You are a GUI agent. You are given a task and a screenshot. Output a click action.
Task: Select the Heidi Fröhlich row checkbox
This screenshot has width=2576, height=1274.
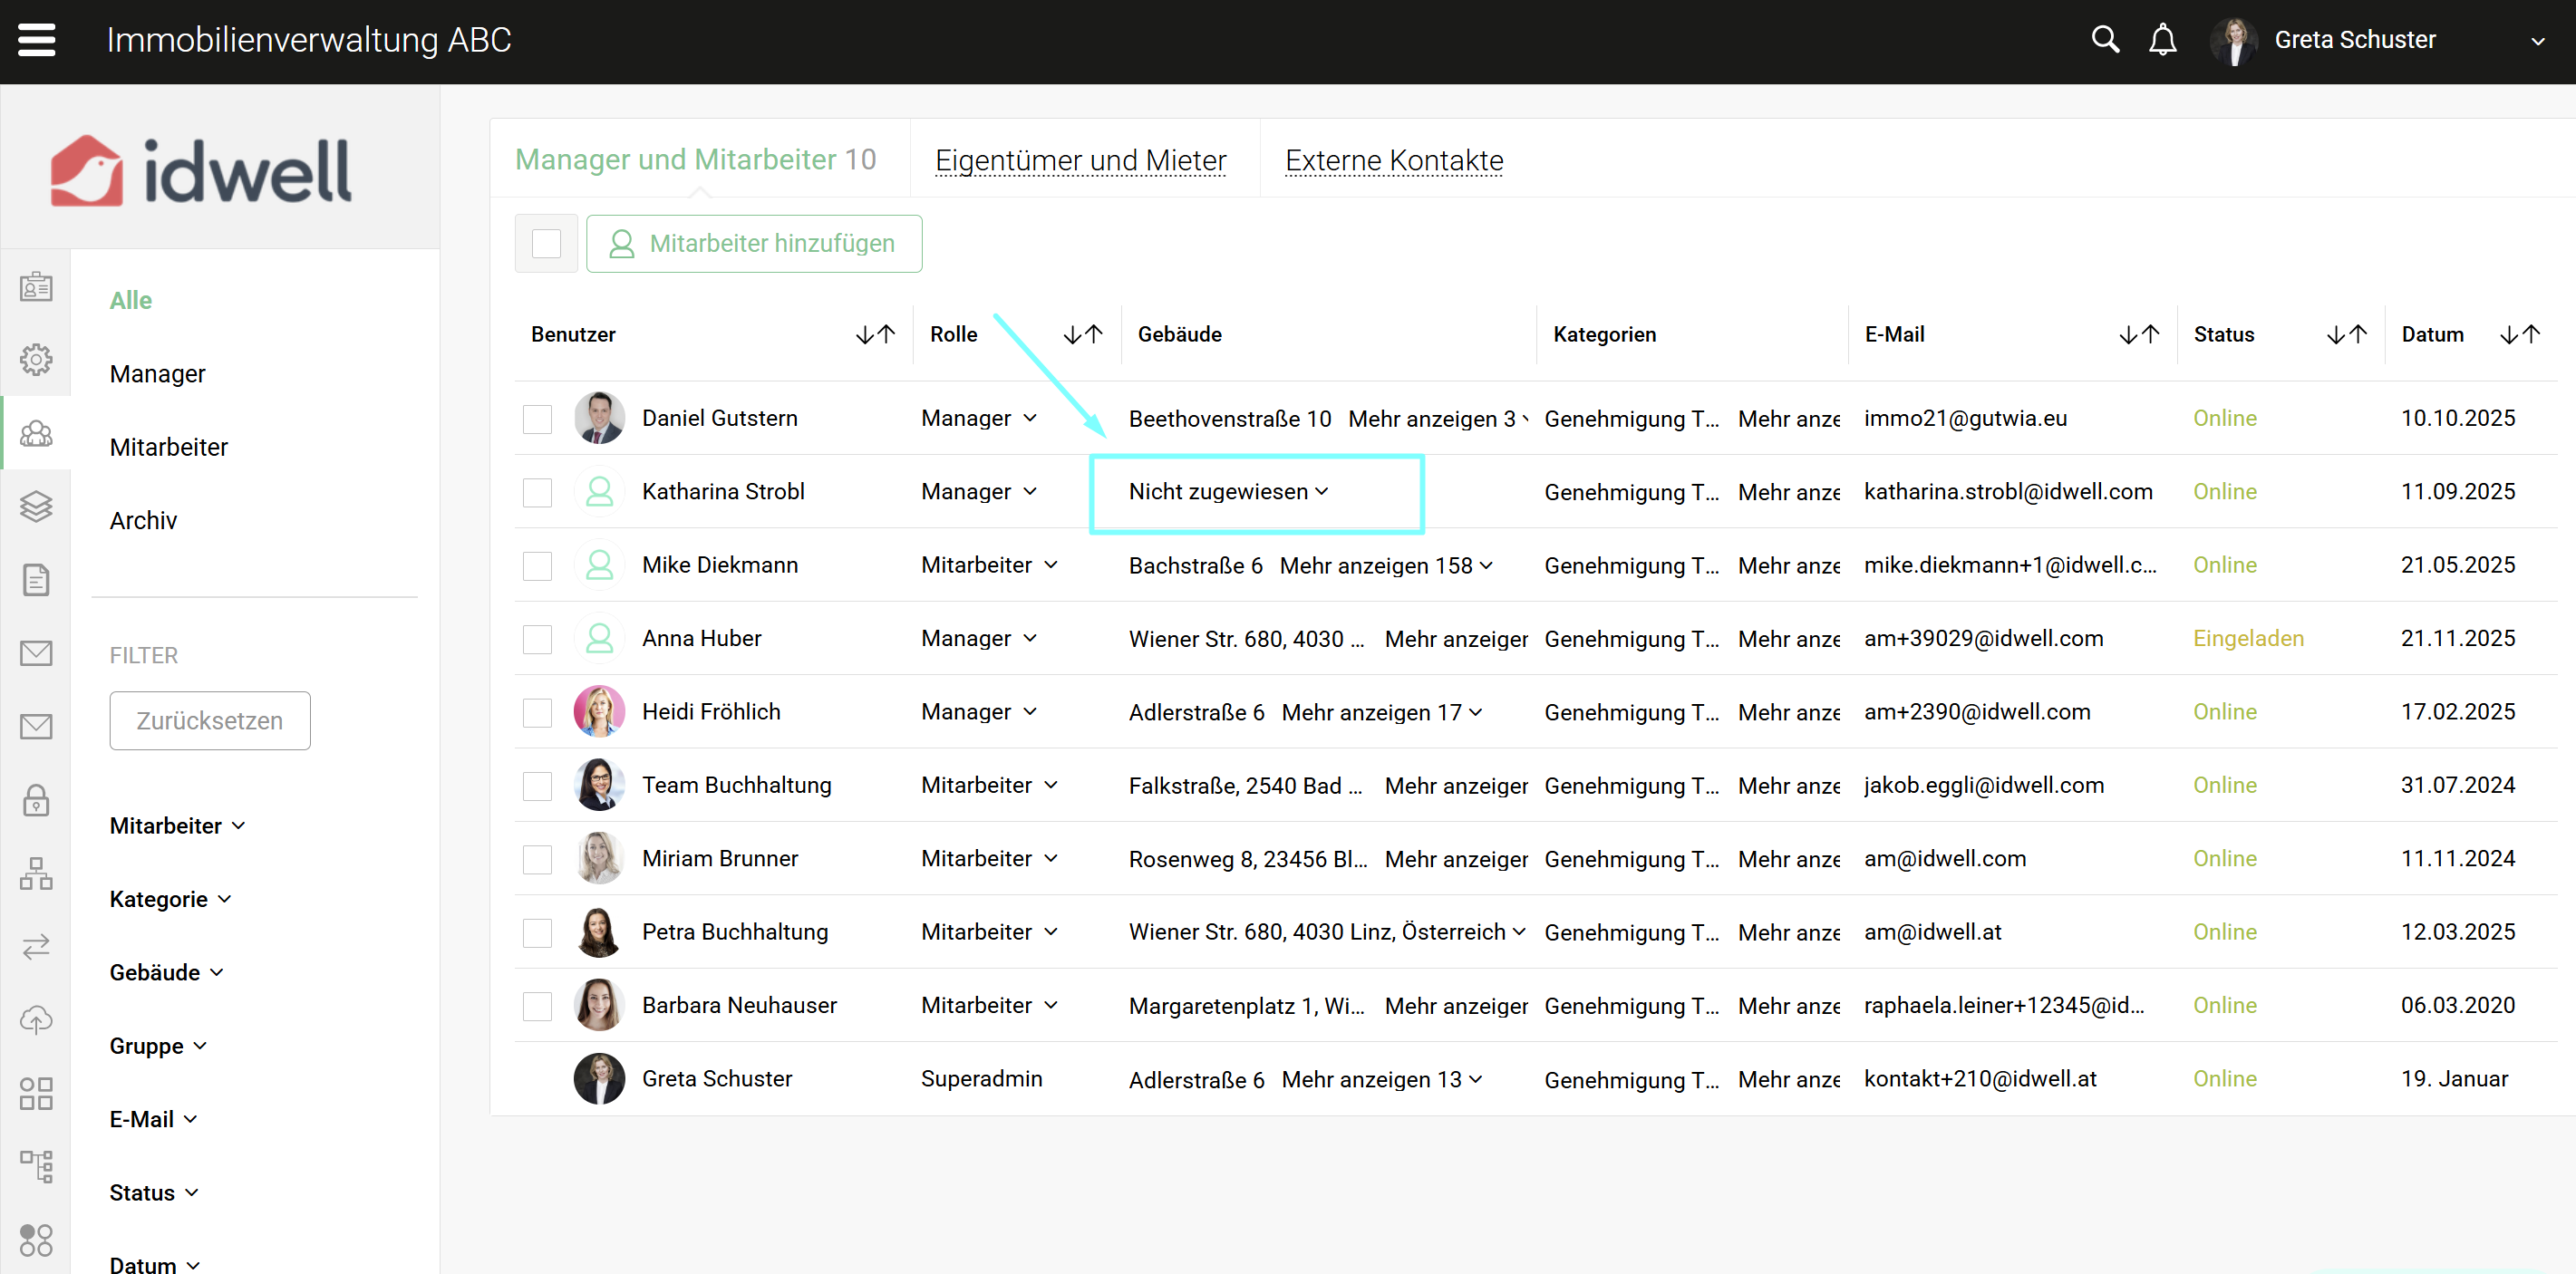(x=538, y=713)
